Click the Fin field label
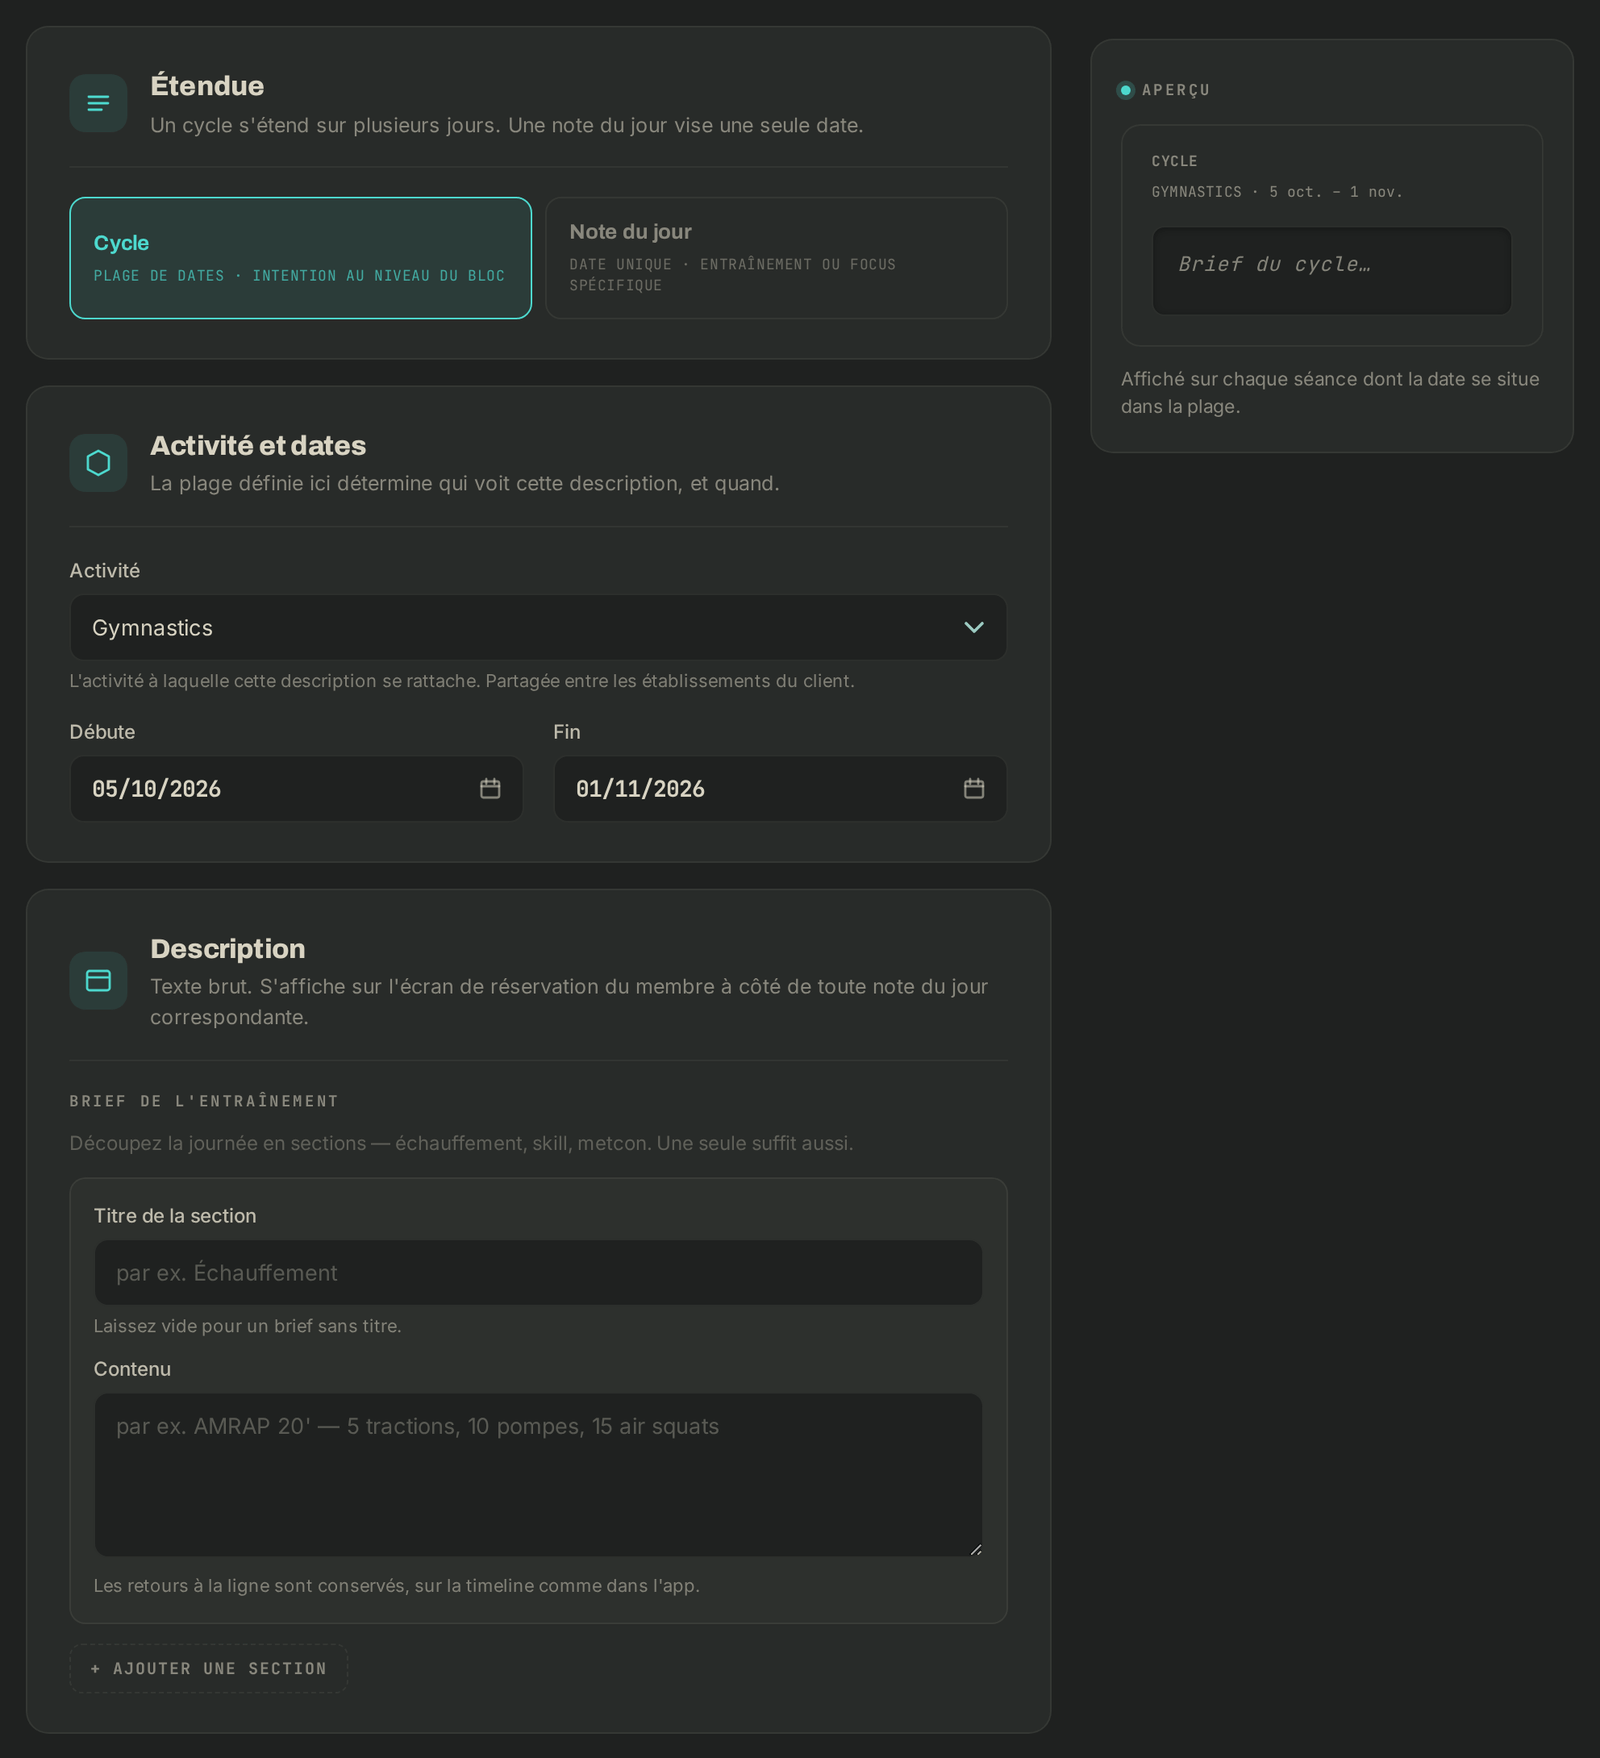 567,732
